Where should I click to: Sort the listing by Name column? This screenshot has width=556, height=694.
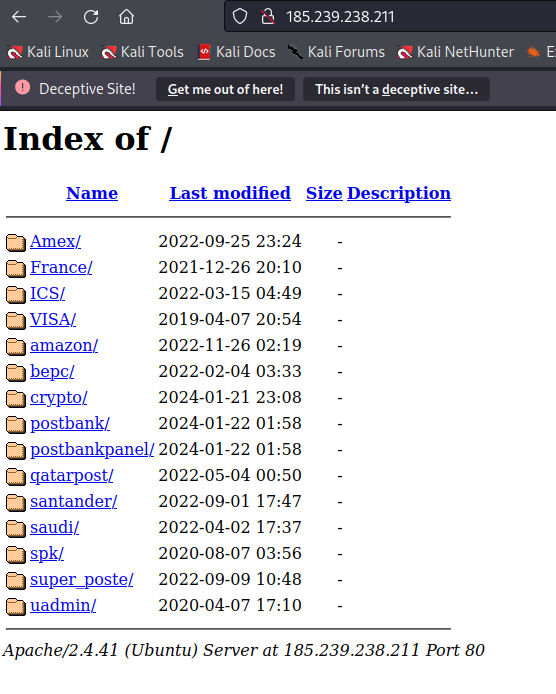pos(92,193)
